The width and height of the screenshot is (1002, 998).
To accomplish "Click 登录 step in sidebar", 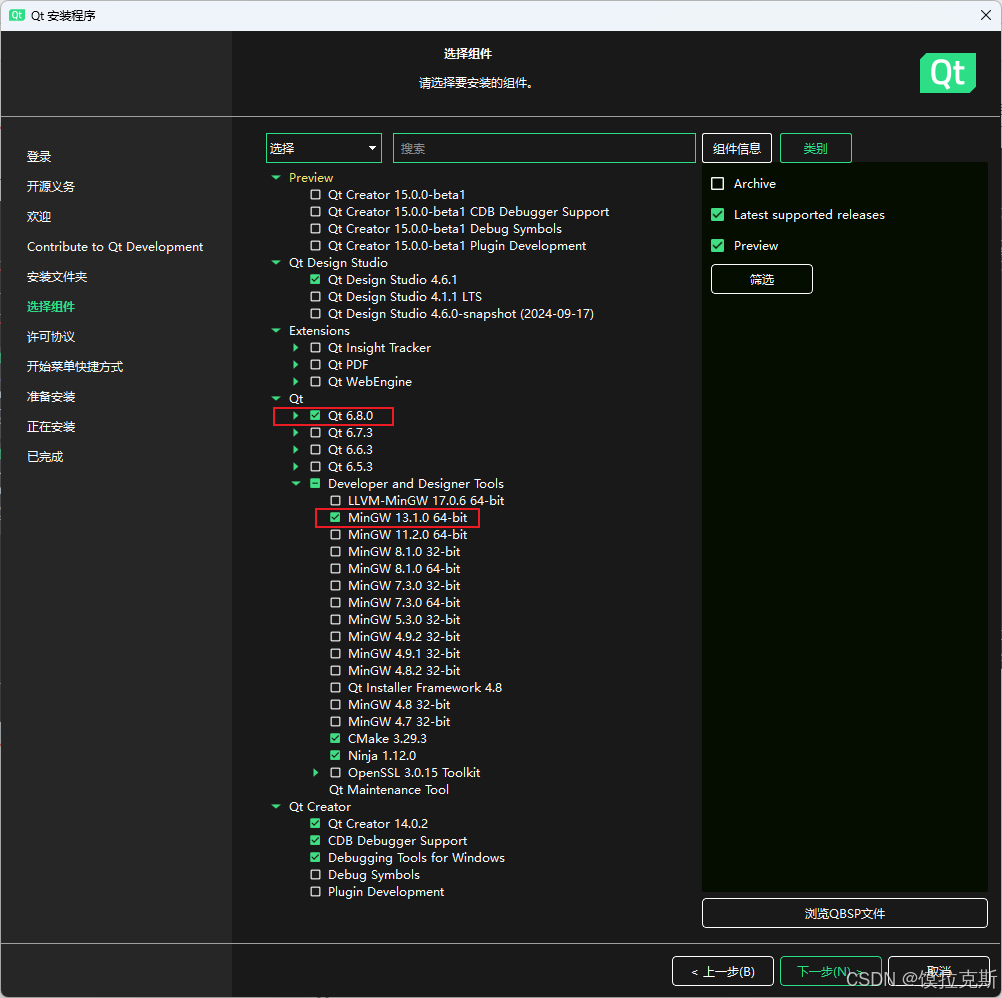I will 39,157.
